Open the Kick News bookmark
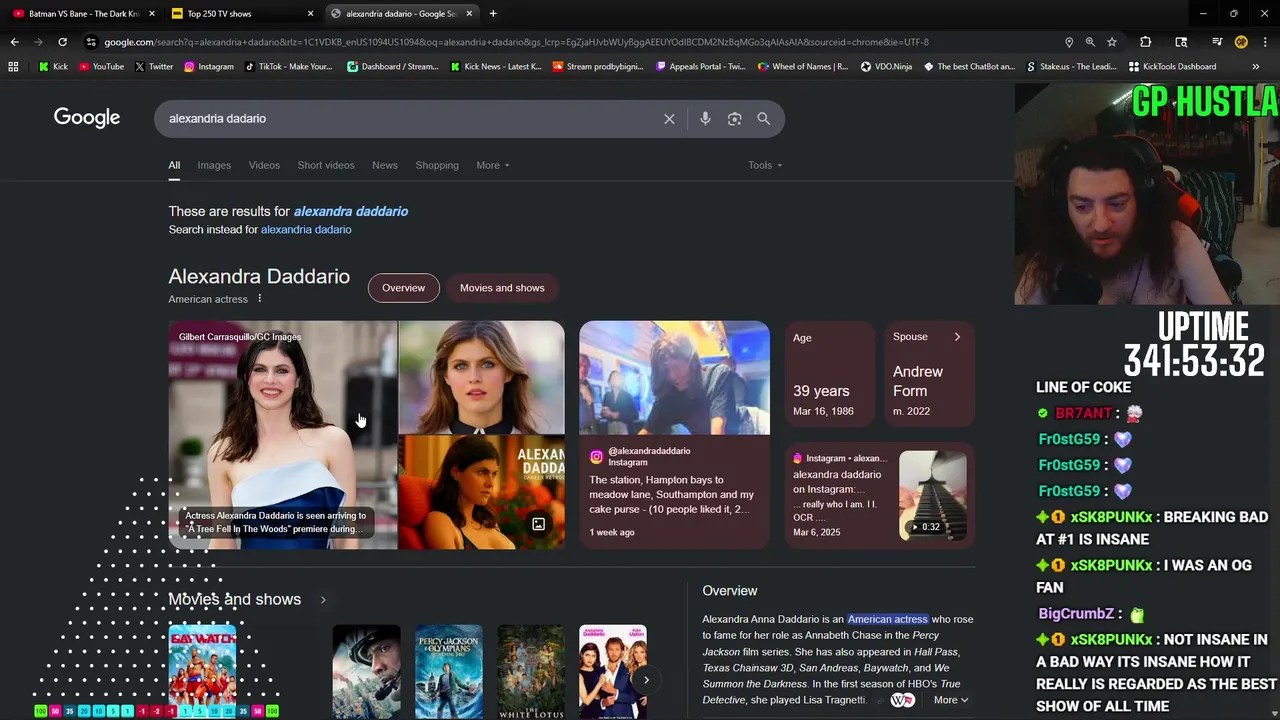The image size is (1280, 720). coord(496,67)
